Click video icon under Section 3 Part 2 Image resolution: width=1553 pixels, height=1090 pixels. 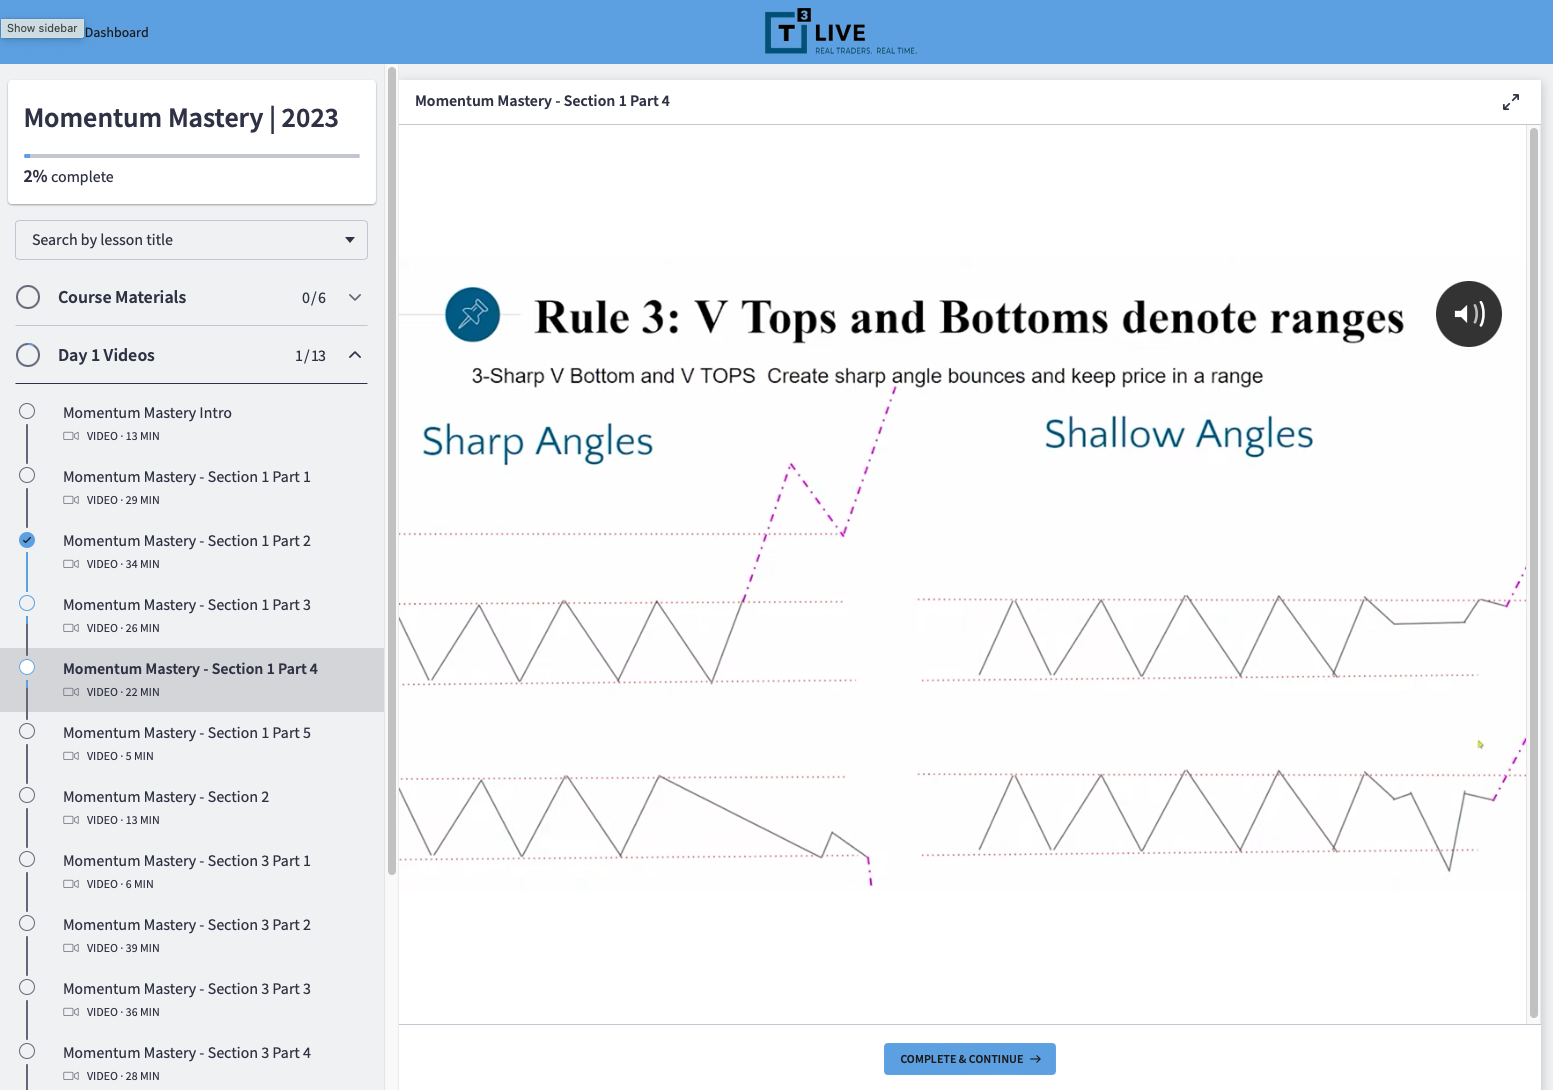click(x=71, y=948)
